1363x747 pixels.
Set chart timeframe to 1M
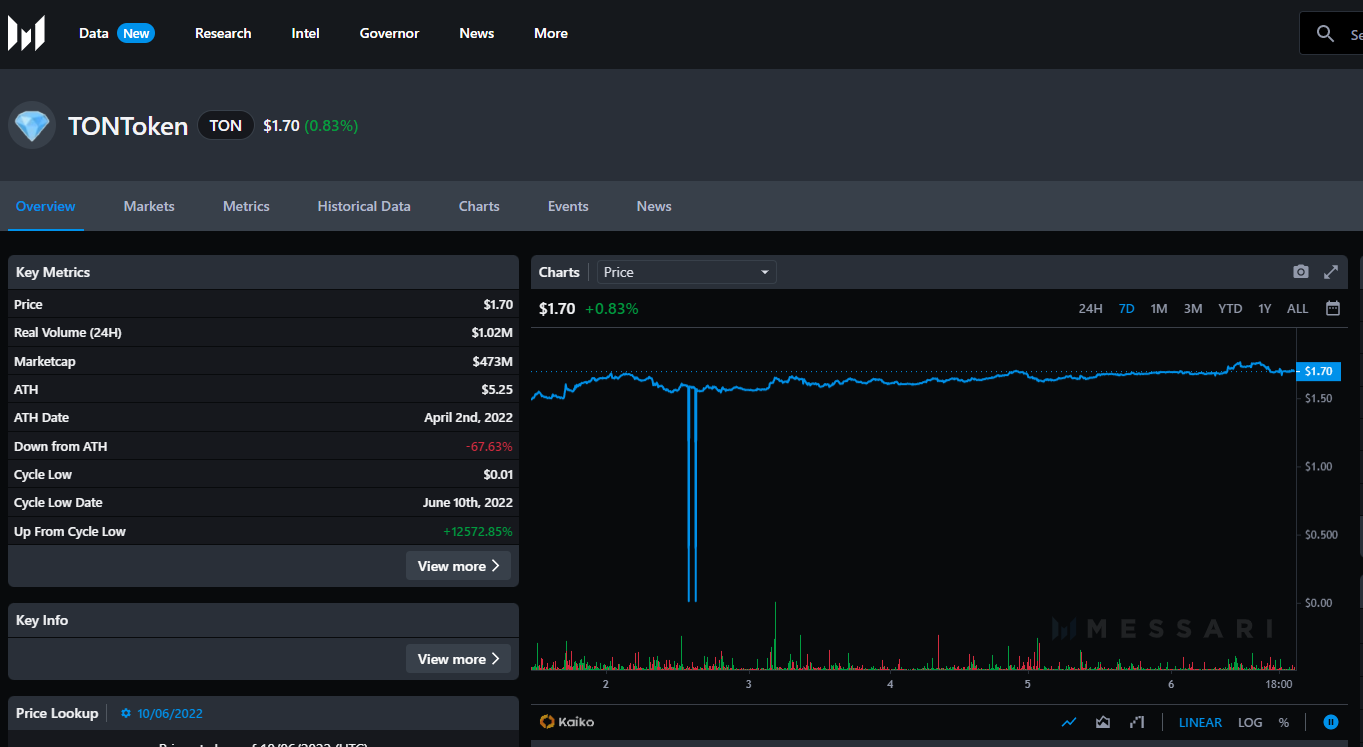[1159, 308]
